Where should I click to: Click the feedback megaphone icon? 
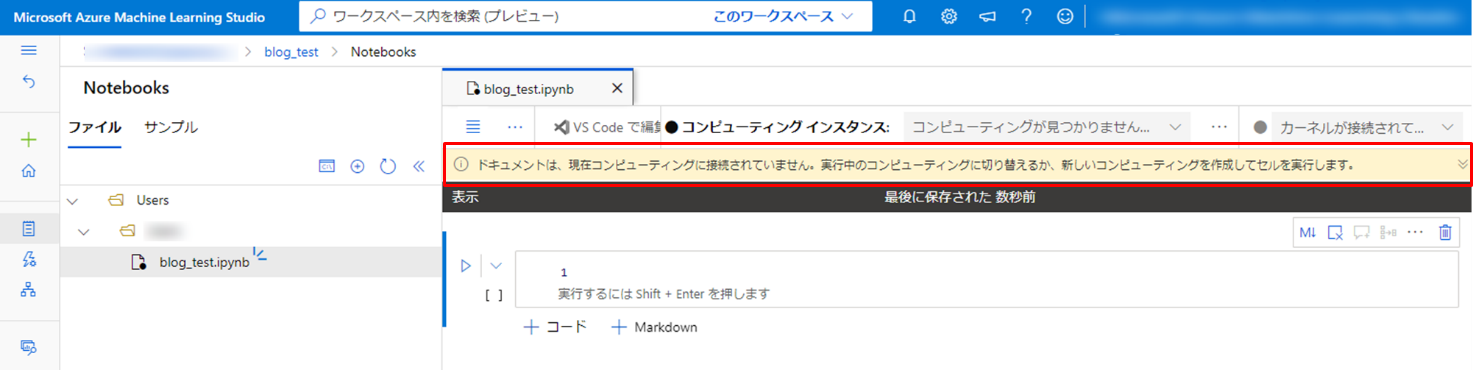coord(988,16)
